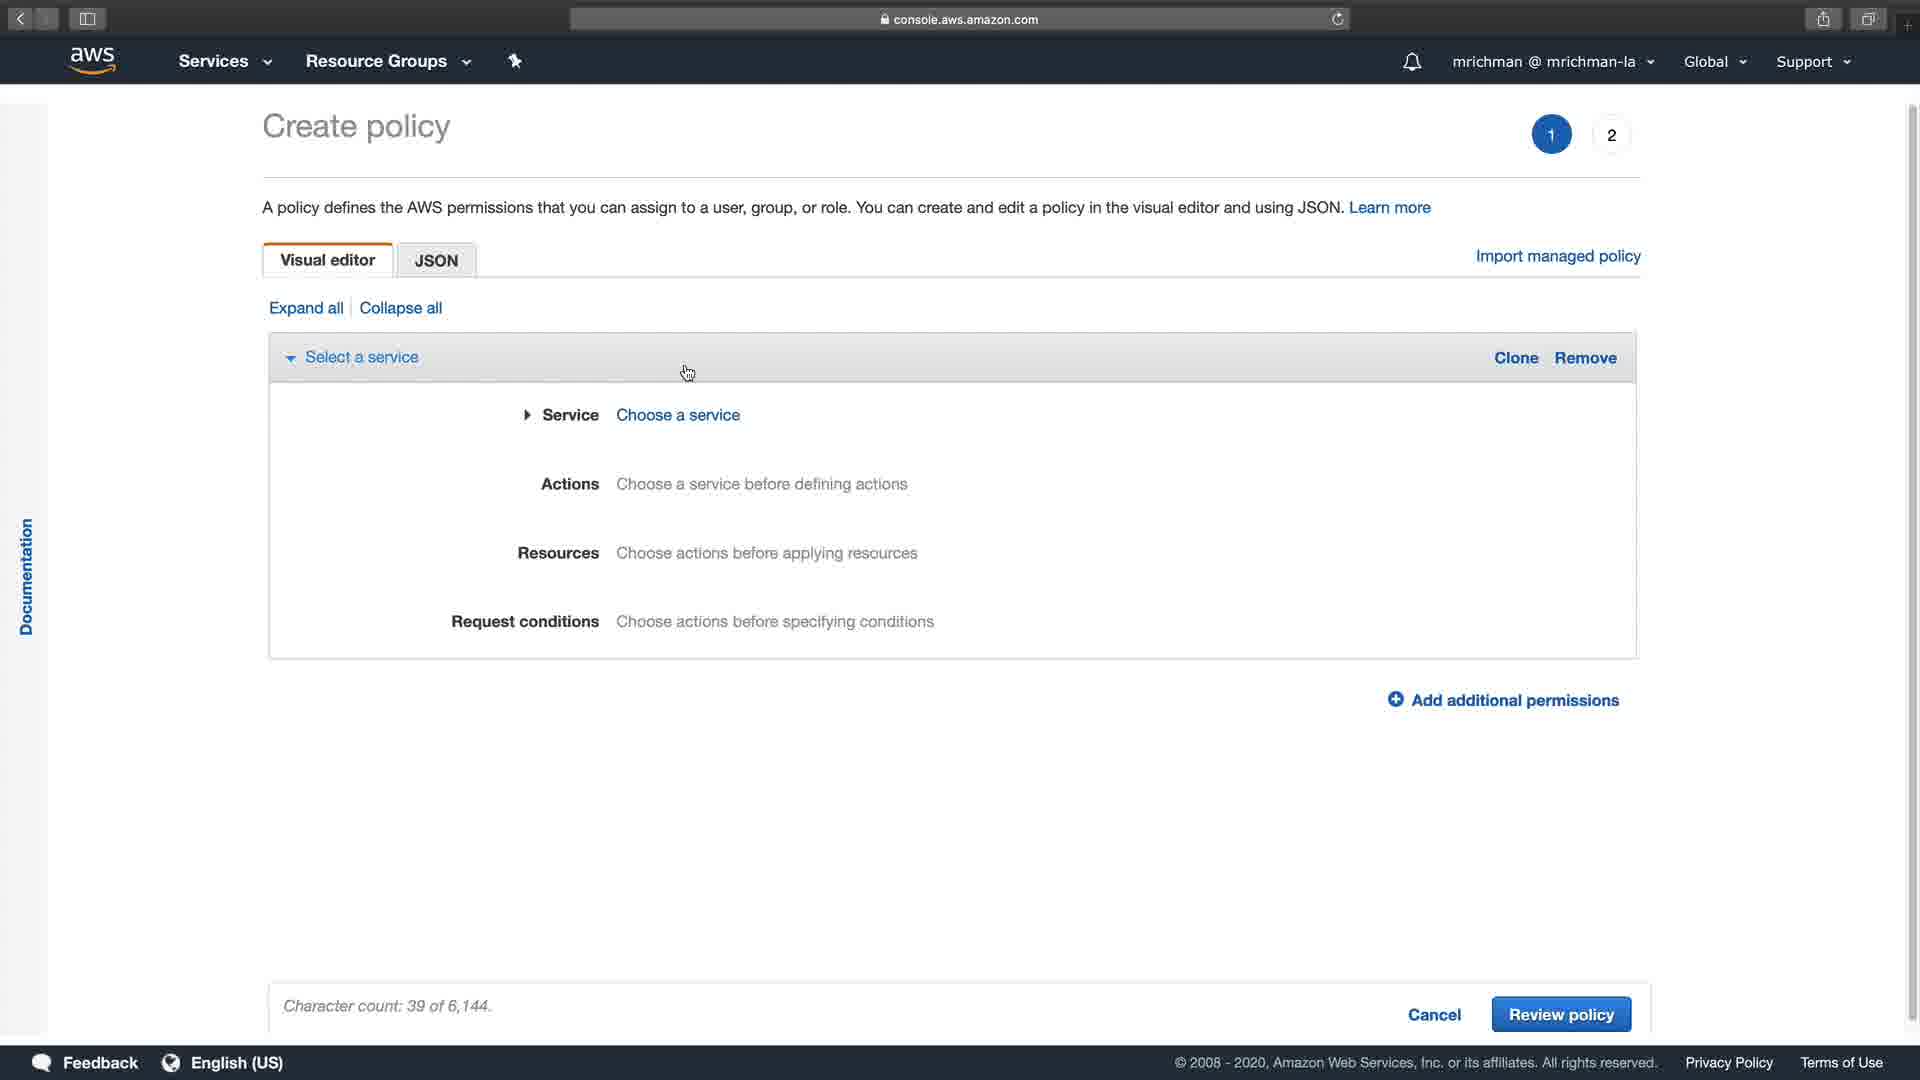Open the notifications bell

point(1411,62)
